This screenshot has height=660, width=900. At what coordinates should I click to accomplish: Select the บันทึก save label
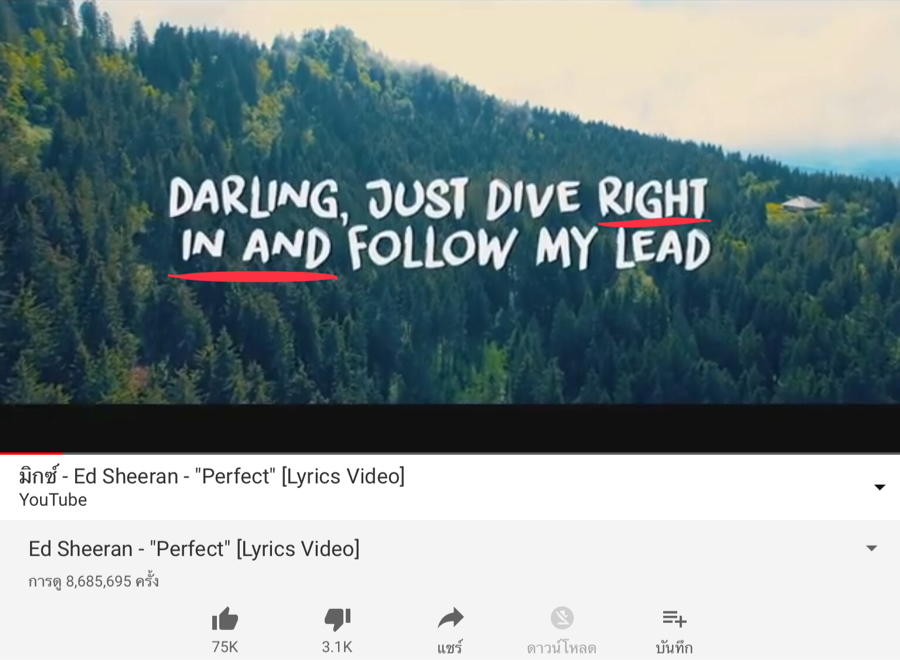tap(674, 648)
